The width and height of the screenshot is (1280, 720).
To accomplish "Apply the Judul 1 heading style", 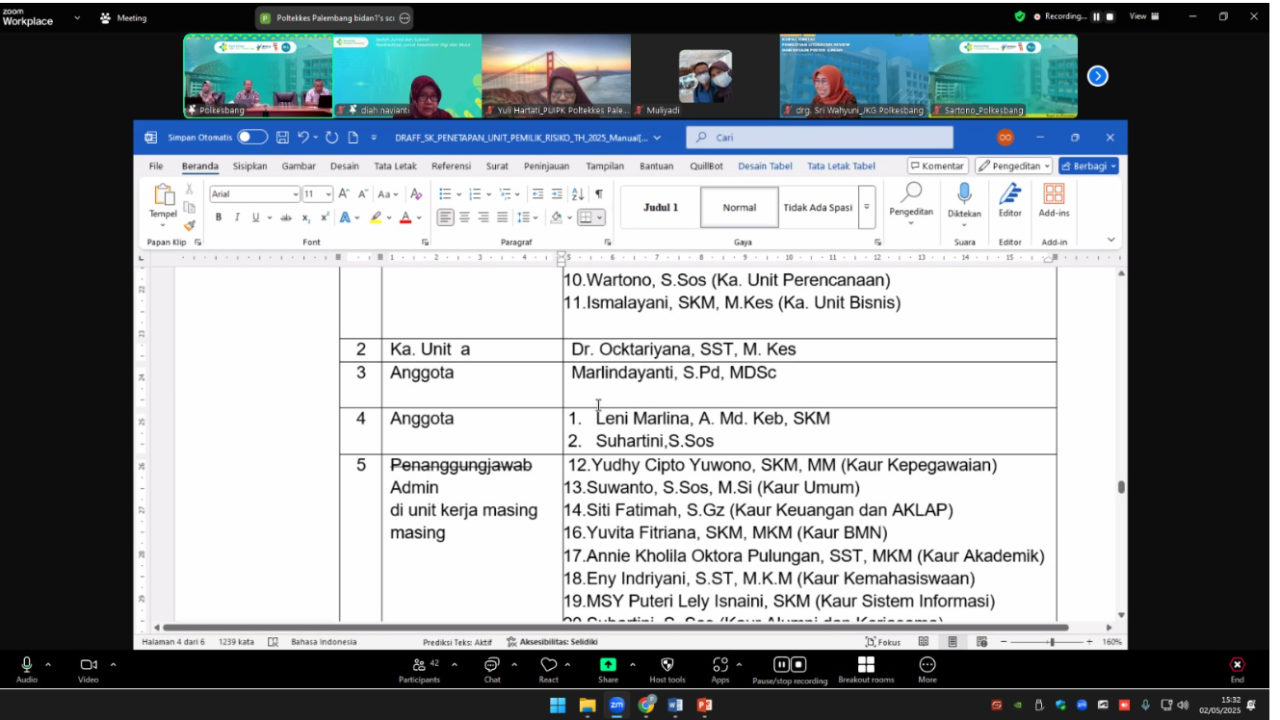I will [660, 208].
